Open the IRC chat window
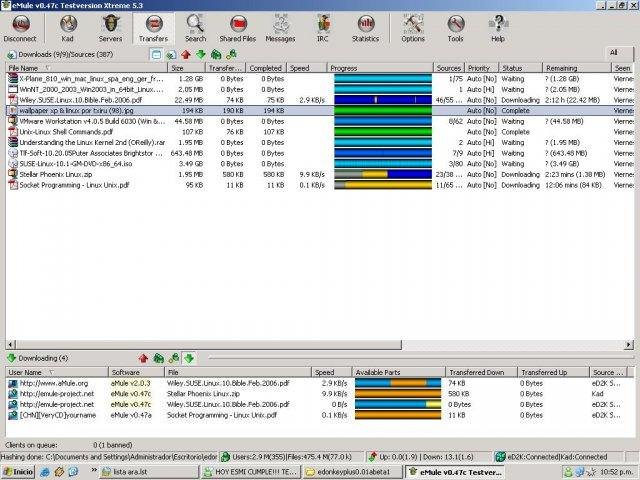This screenshot has width=640, height=480. click(x=323, y=28)
